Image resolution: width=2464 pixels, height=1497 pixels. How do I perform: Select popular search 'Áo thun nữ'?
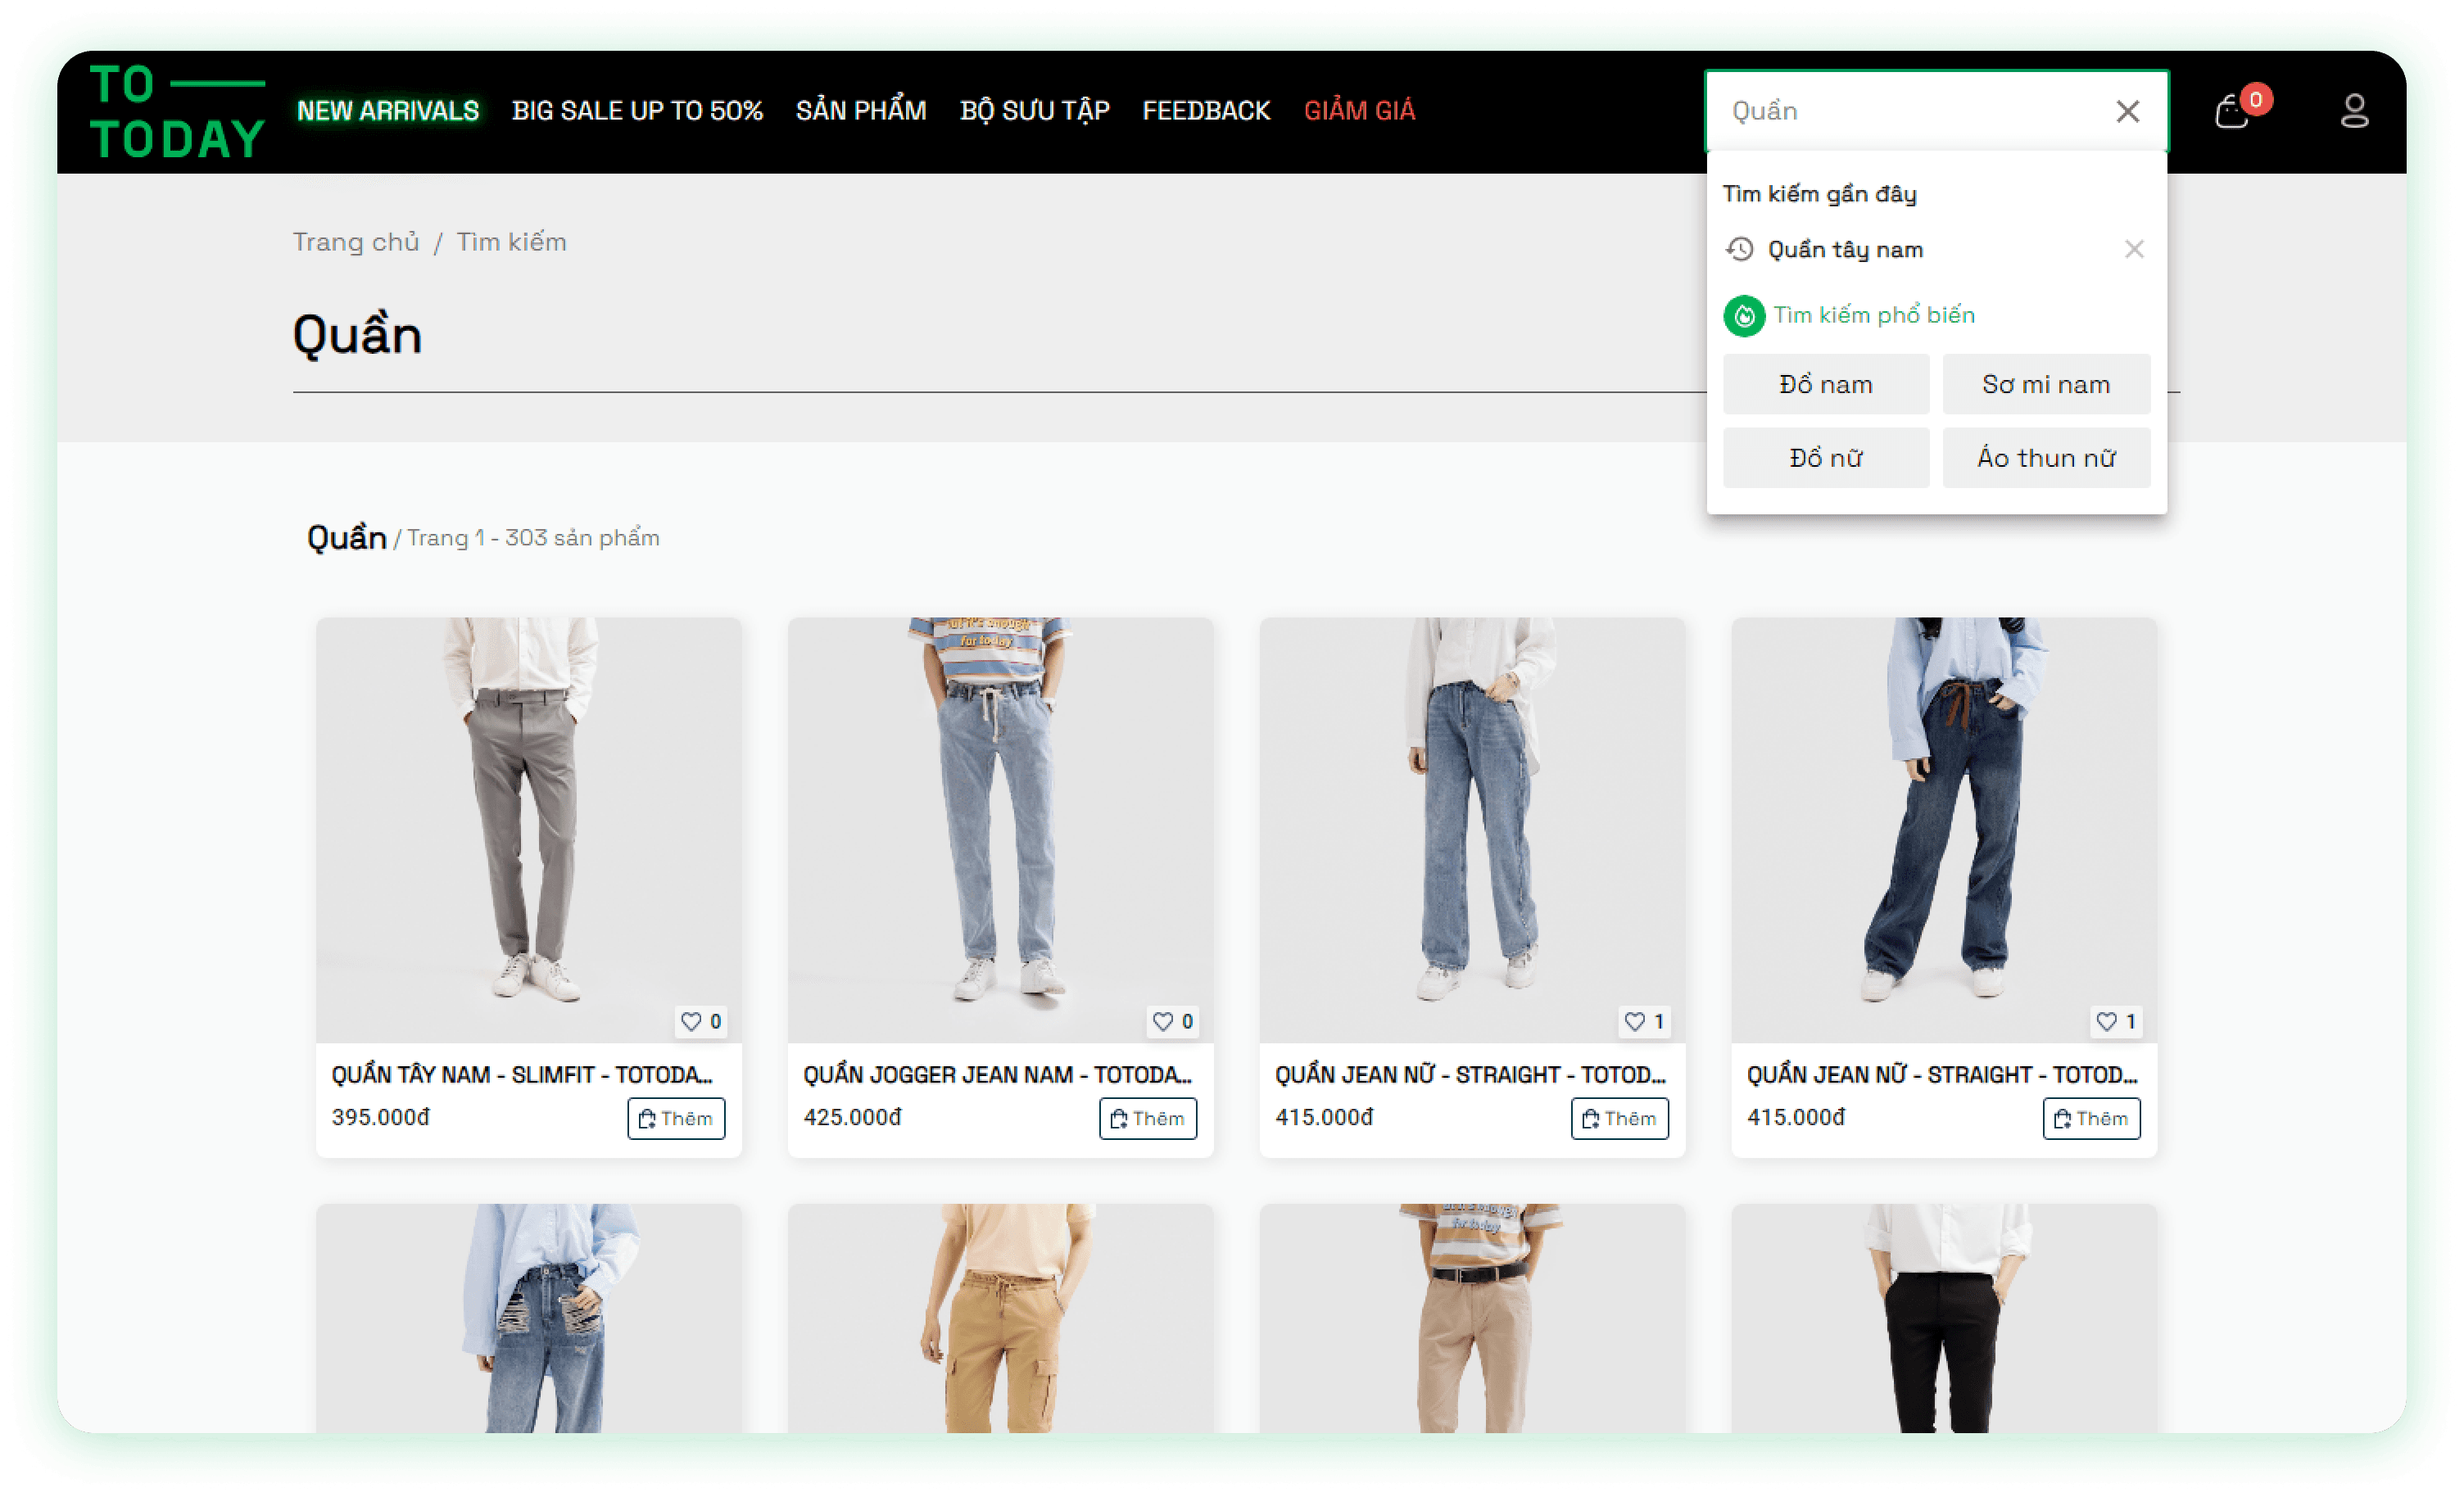coord(2046,458)
